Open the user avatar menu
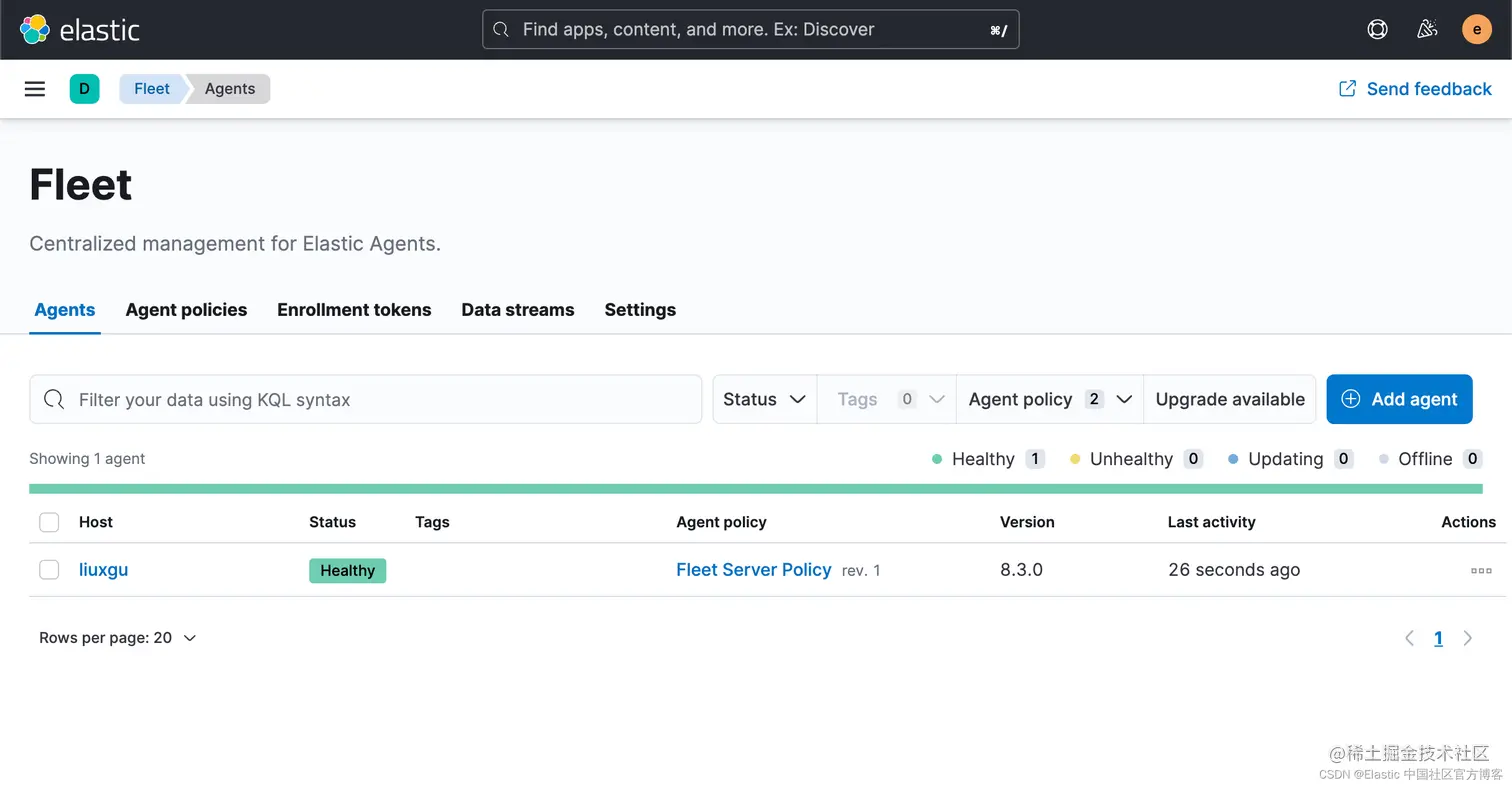 pos(1476,29)
